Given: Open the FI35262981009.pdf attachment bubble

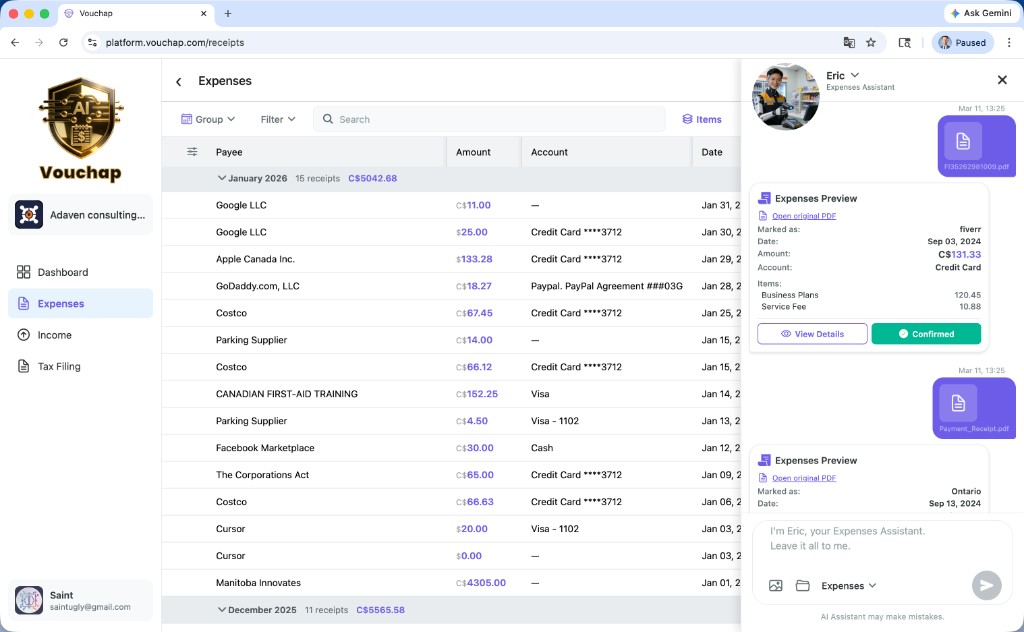Looking at the screenshot, I should pyautogui.click(x=976, y=146).
